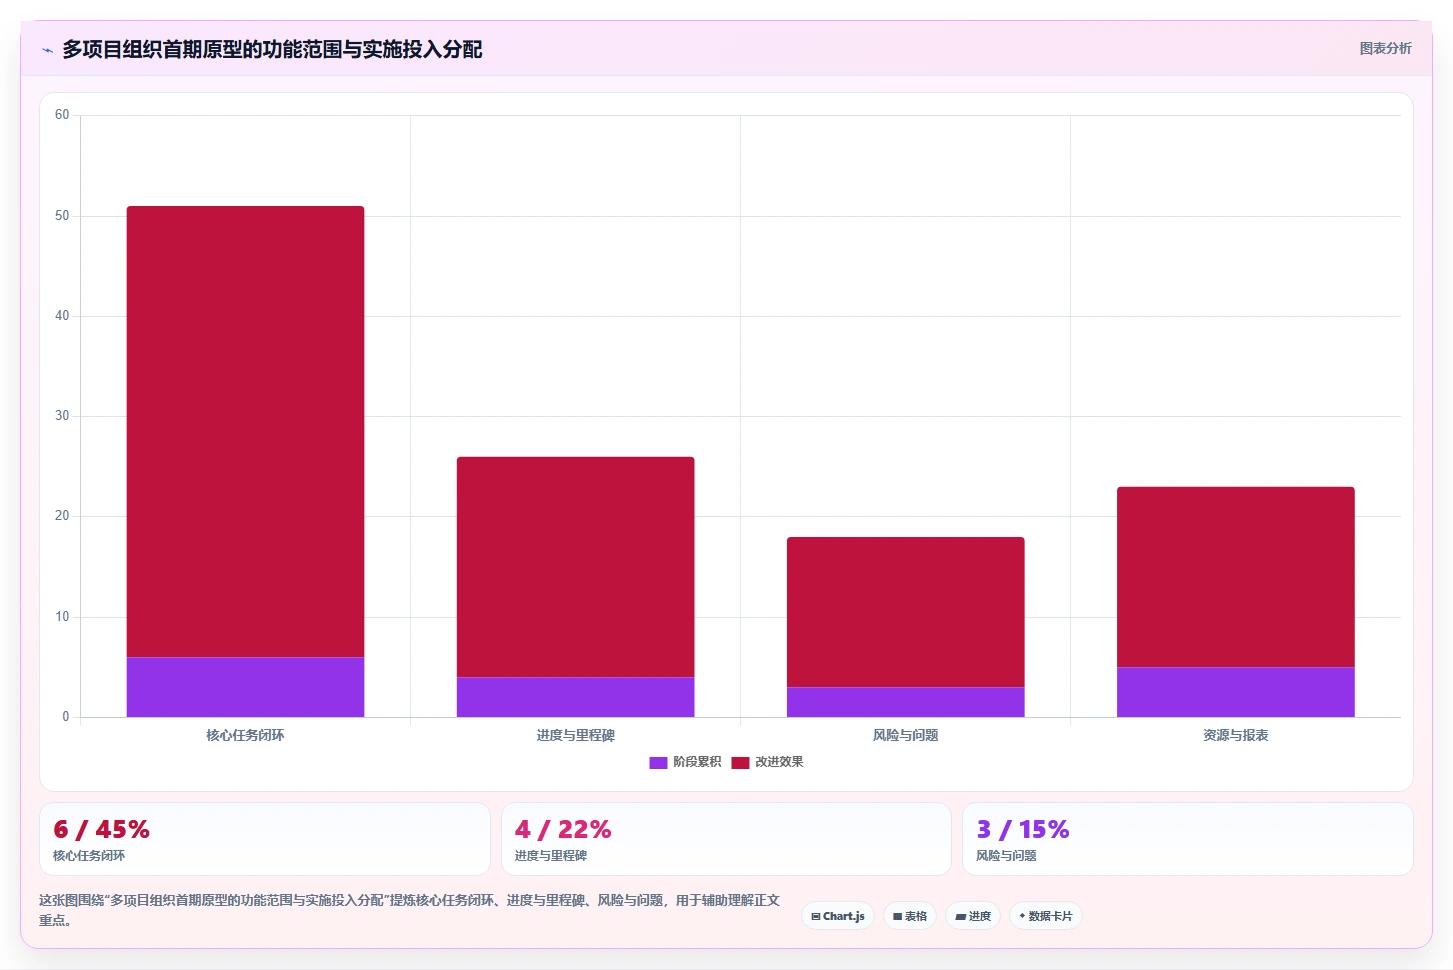Click the 风险与问题 x-axis label
The height and width of the screenshot is (970, 1453).
905,735
